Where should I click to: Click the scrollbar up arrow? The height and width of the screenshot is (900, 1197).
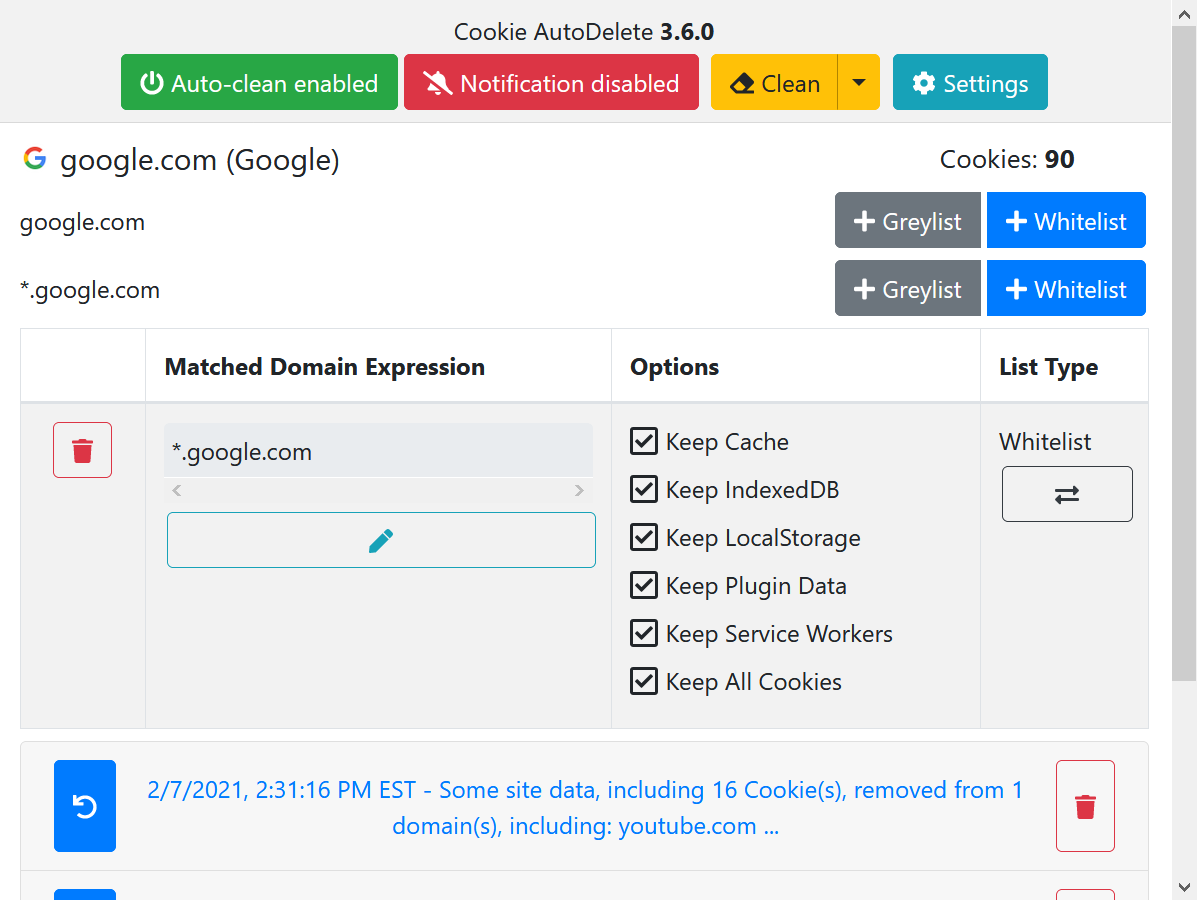click(1185, 14)
